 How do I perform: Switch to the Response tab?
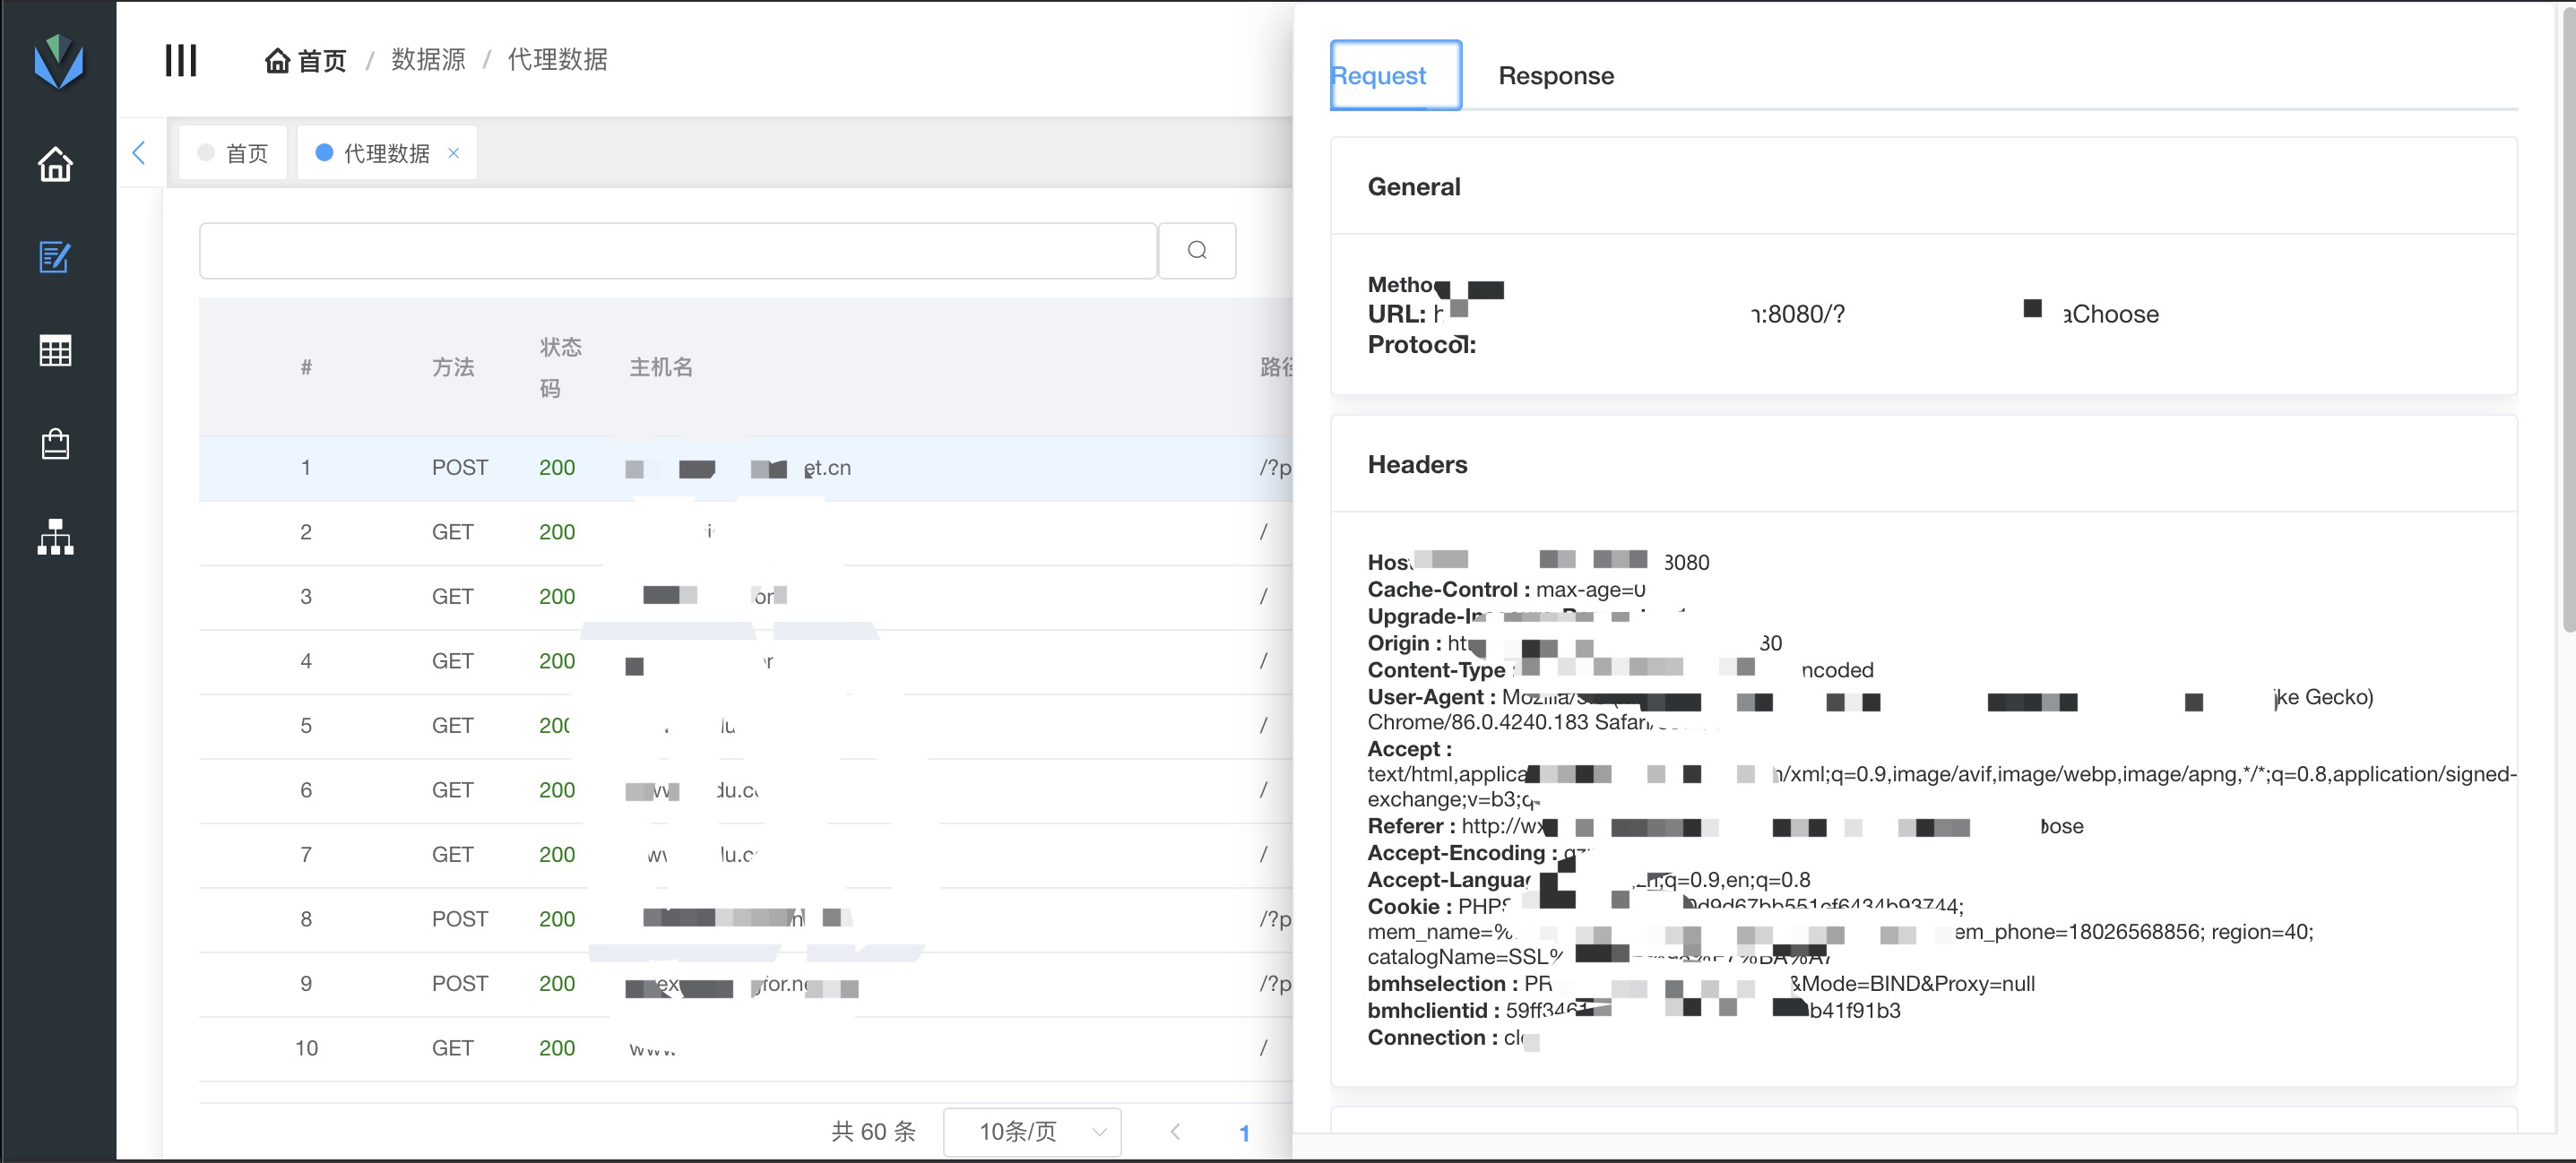coord(1555,76)
